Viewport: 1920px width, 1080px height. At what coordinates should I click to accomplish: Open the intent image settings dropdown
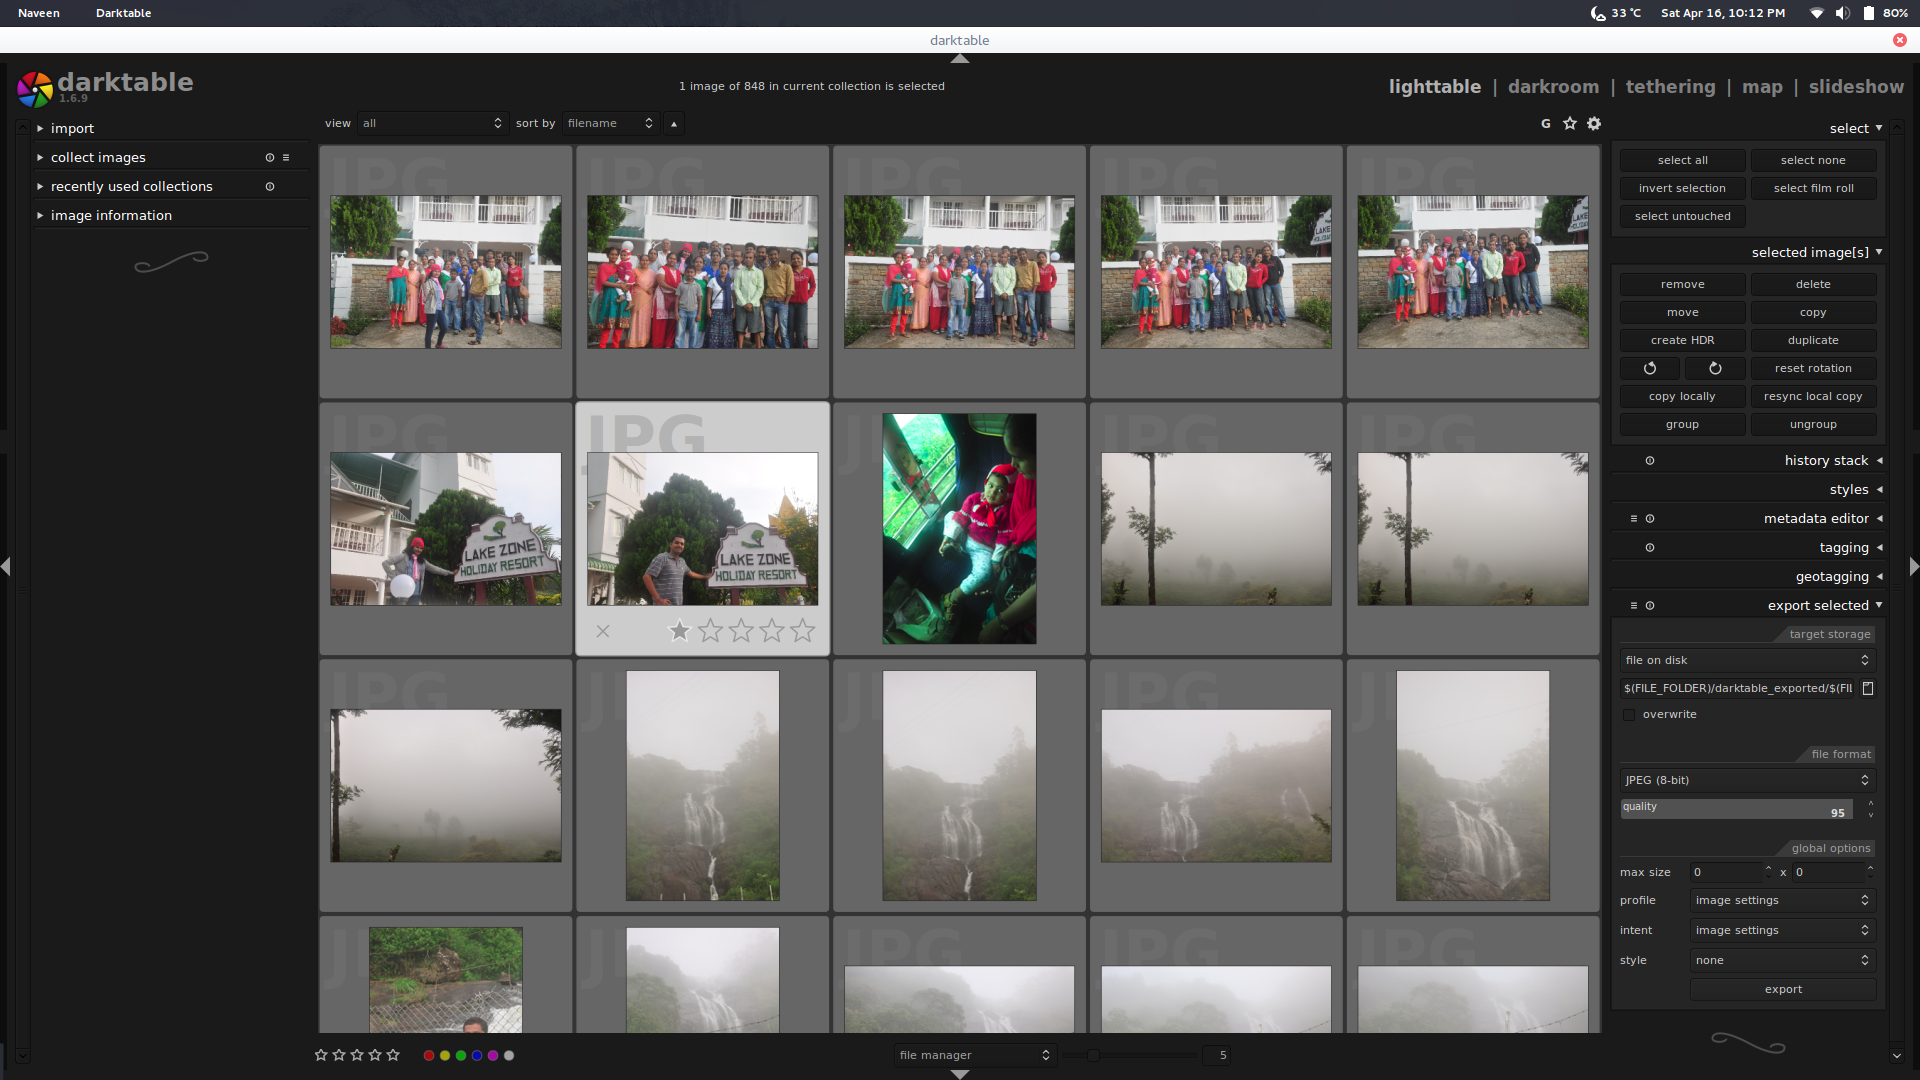[x=1782, y=931]
